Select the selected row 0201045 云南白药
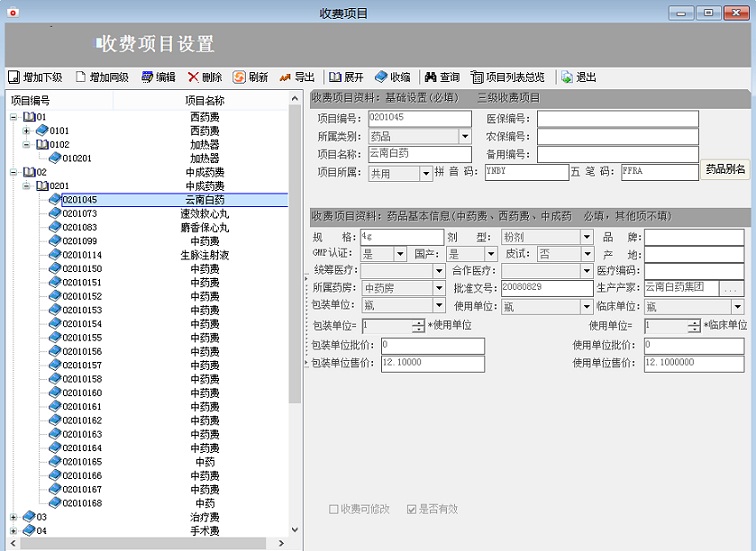Screen dimensions: 756x551 (175, 200)
